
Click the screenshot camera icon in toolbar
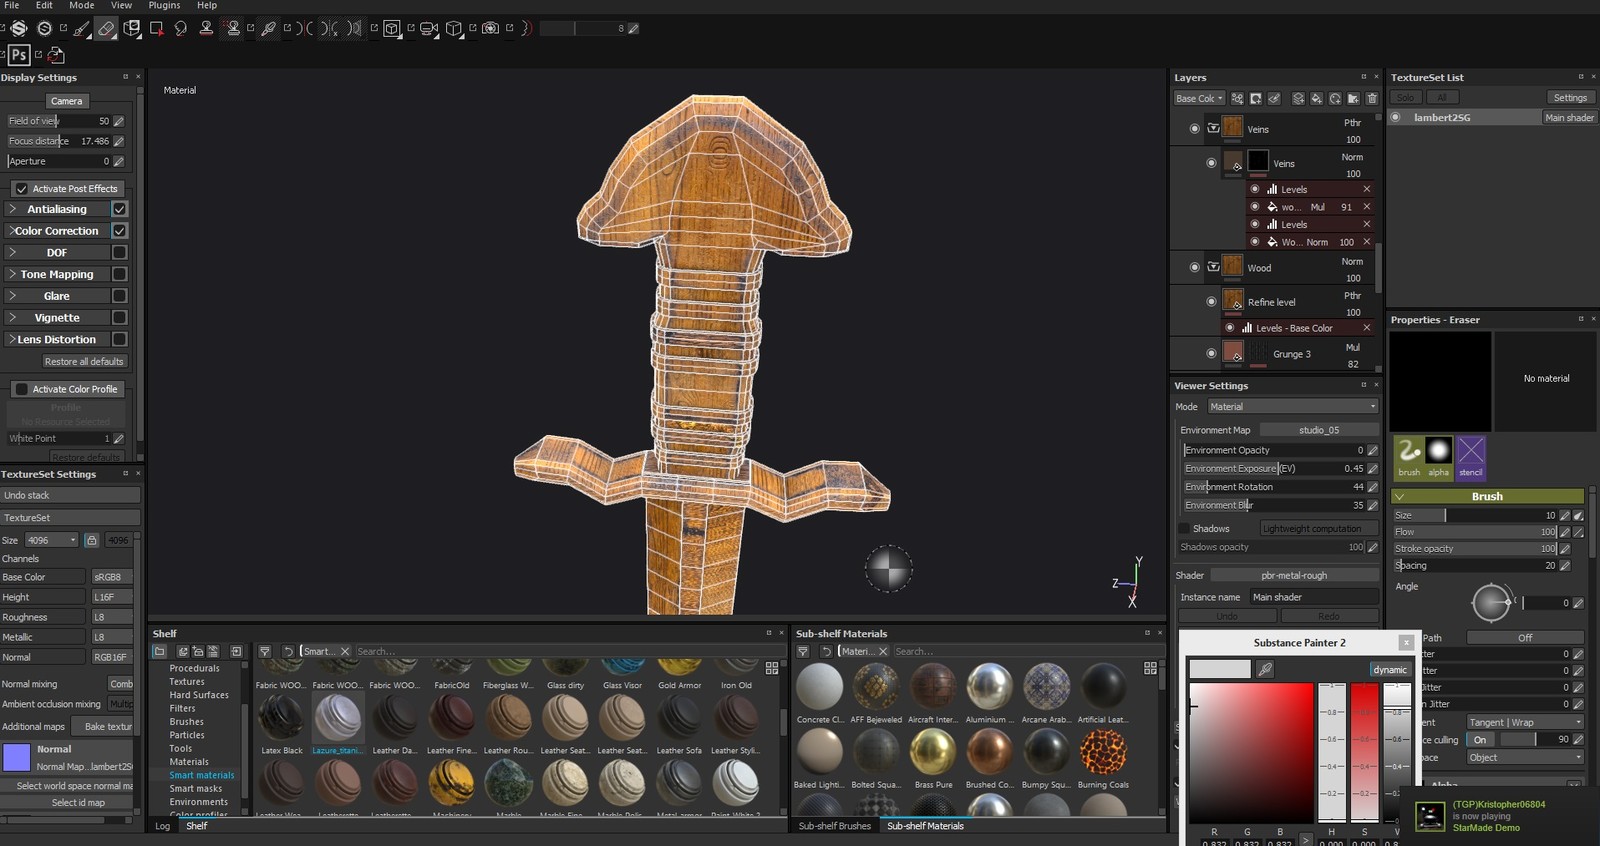tap(490, 28)
